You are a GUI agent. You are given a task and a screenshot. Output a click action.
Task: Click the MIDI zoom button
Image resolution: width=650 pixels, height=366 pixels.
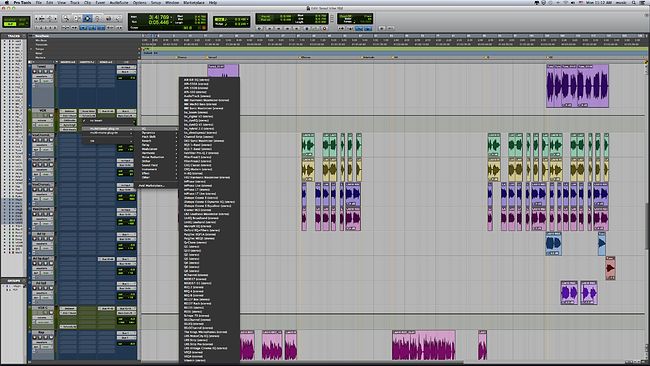pos(49,19)
